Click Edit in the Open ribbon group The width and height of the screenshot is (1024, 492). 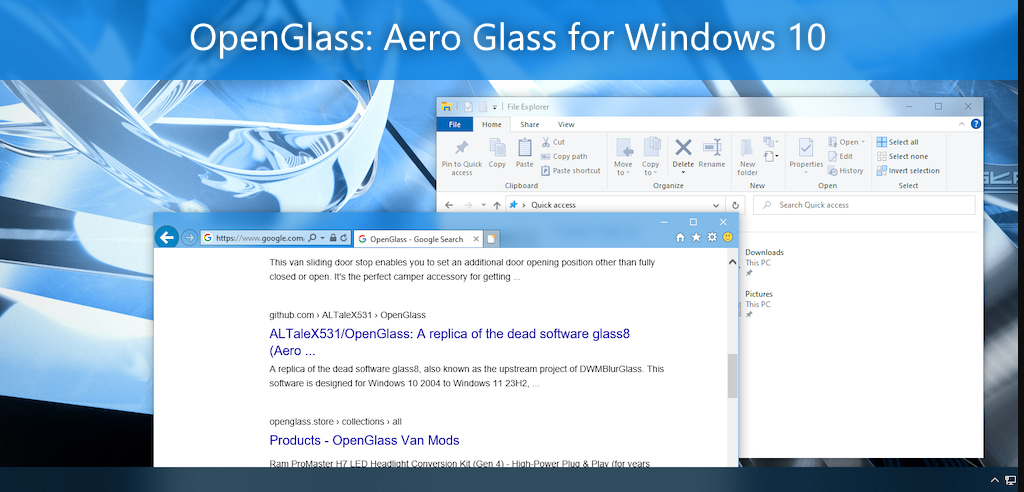[840, 156]
